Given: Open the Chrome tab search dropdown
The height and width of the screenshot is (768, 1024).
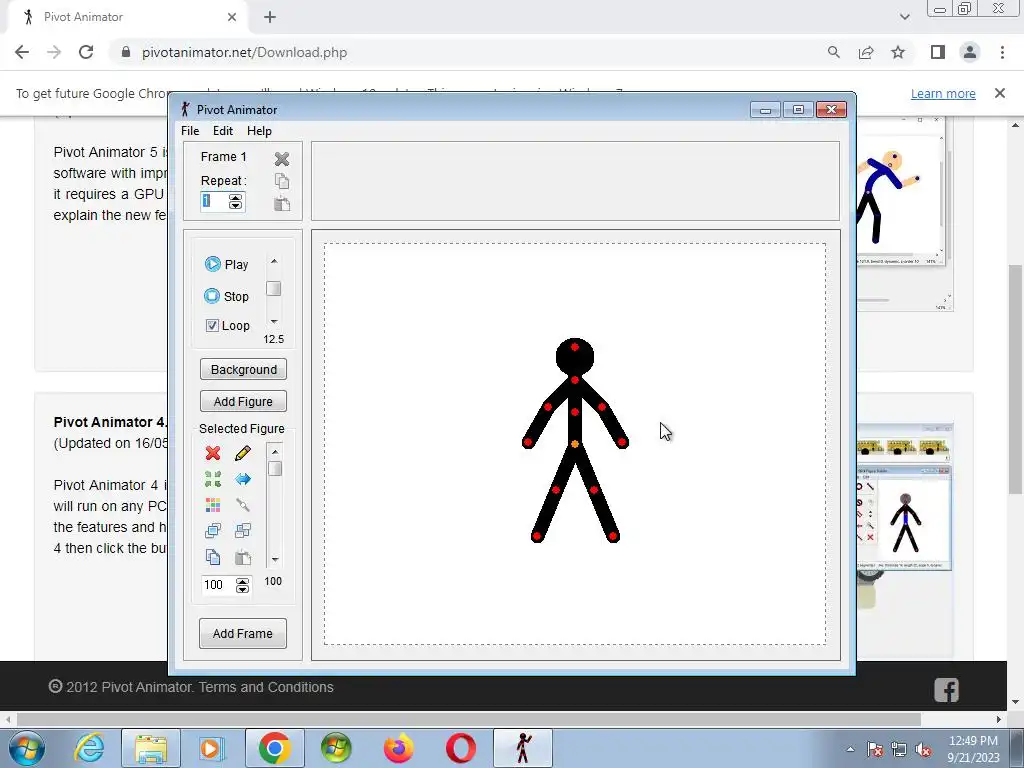Looking at the screenshot, I should point(904,17).
